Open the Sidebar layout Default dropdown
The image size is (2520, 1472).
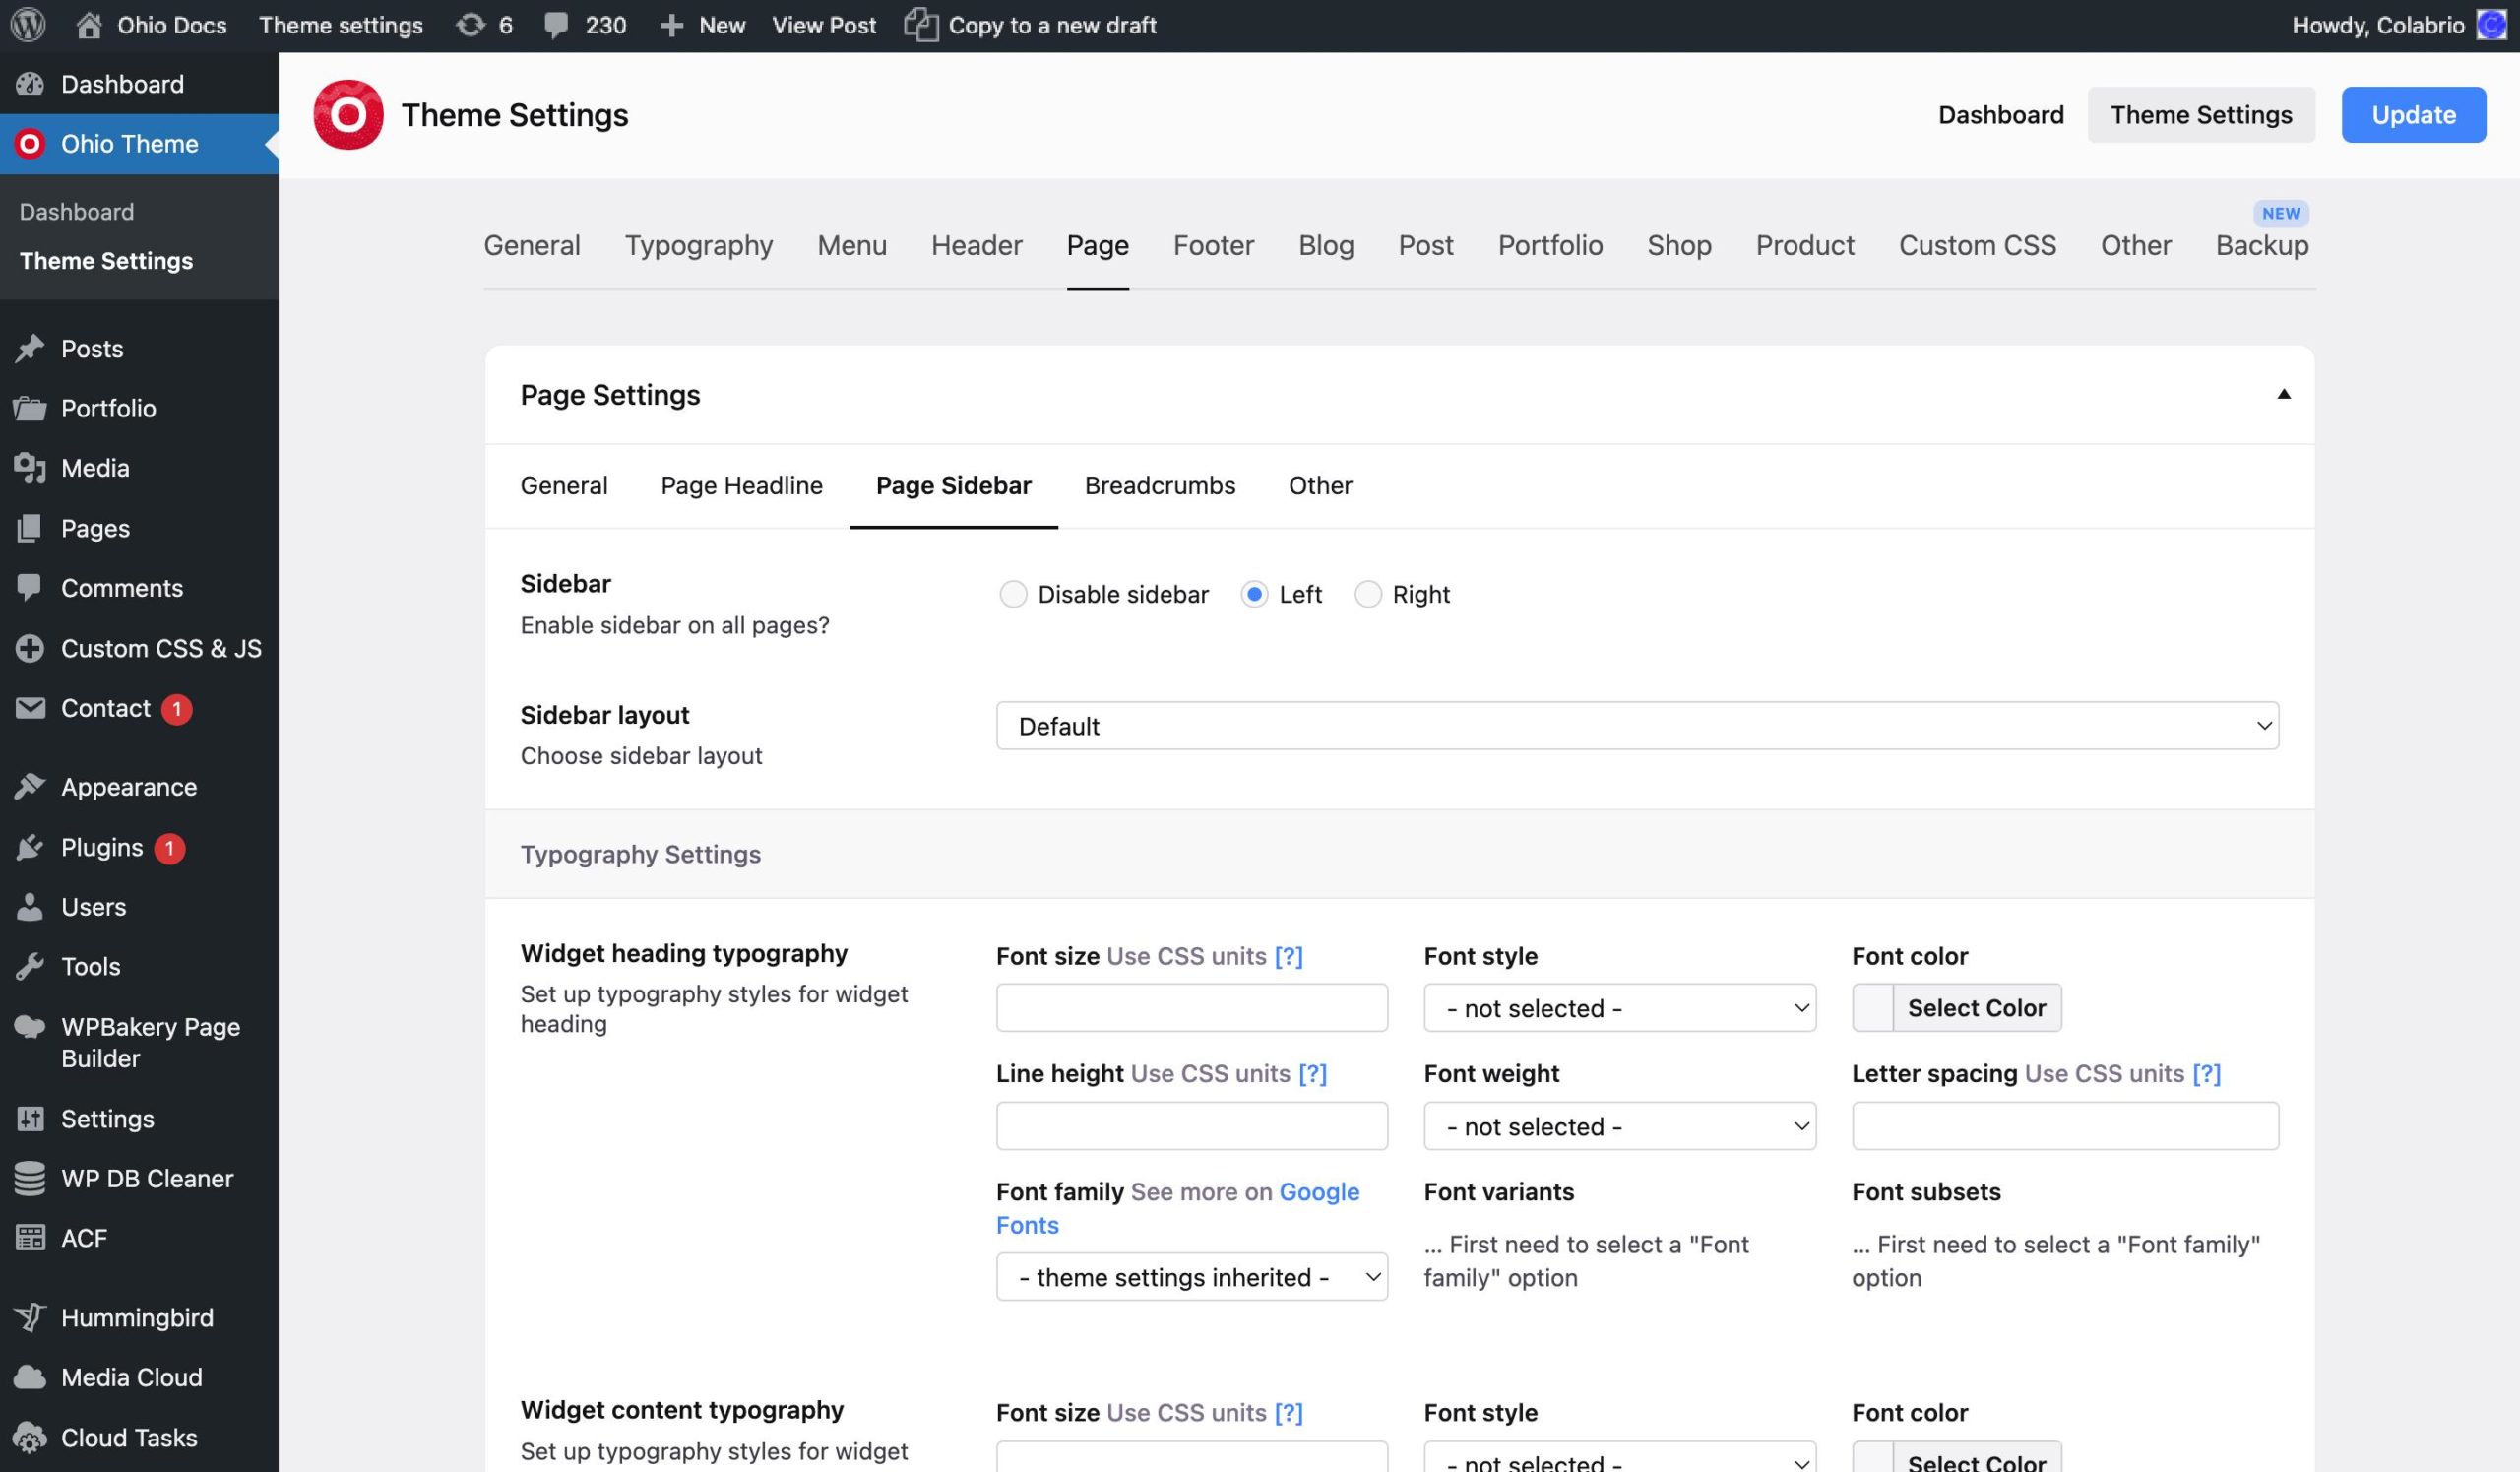pos(1637,726)
